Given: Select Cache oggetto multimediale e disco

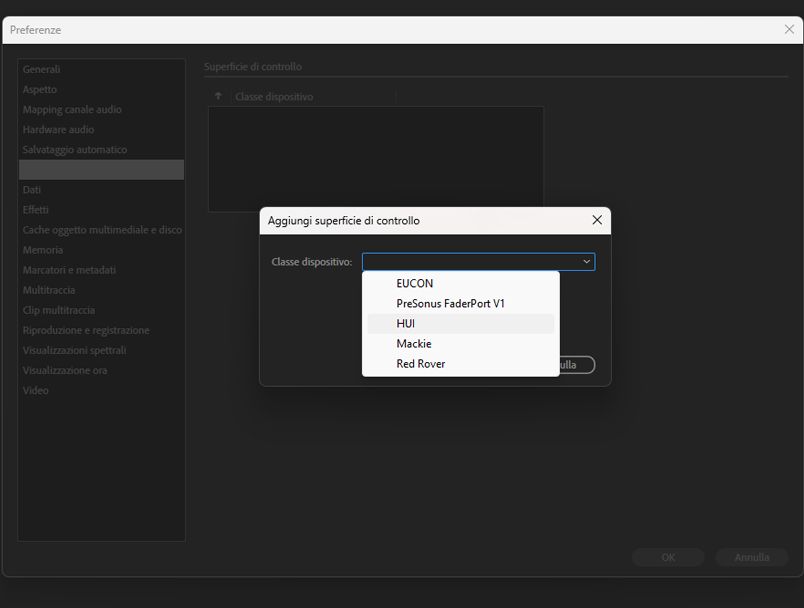Looking at the screenshot, I should click(x=102, y=230).
